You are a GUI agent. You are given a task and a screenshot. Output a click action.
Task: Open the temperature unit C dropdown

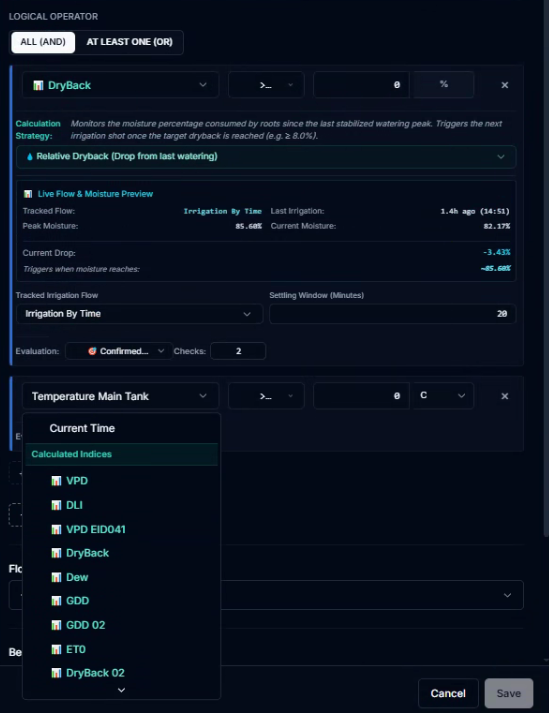pyautogui.click(x=443, y=396)
